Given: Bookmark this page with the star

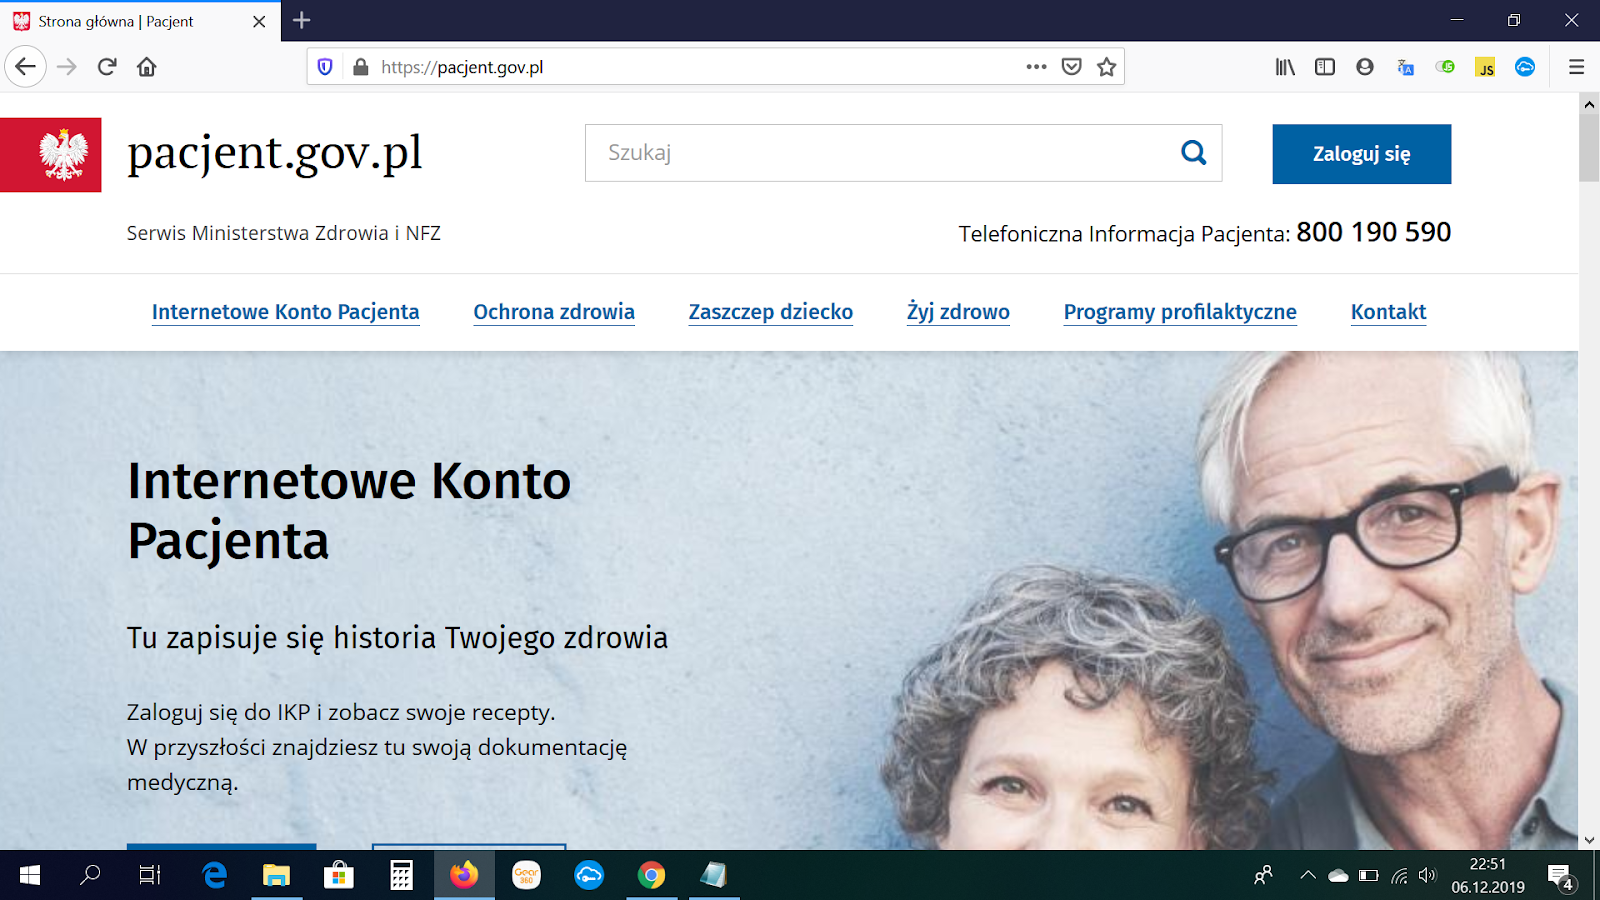Looking at the screenshot, I should (x=1106, y=66).
